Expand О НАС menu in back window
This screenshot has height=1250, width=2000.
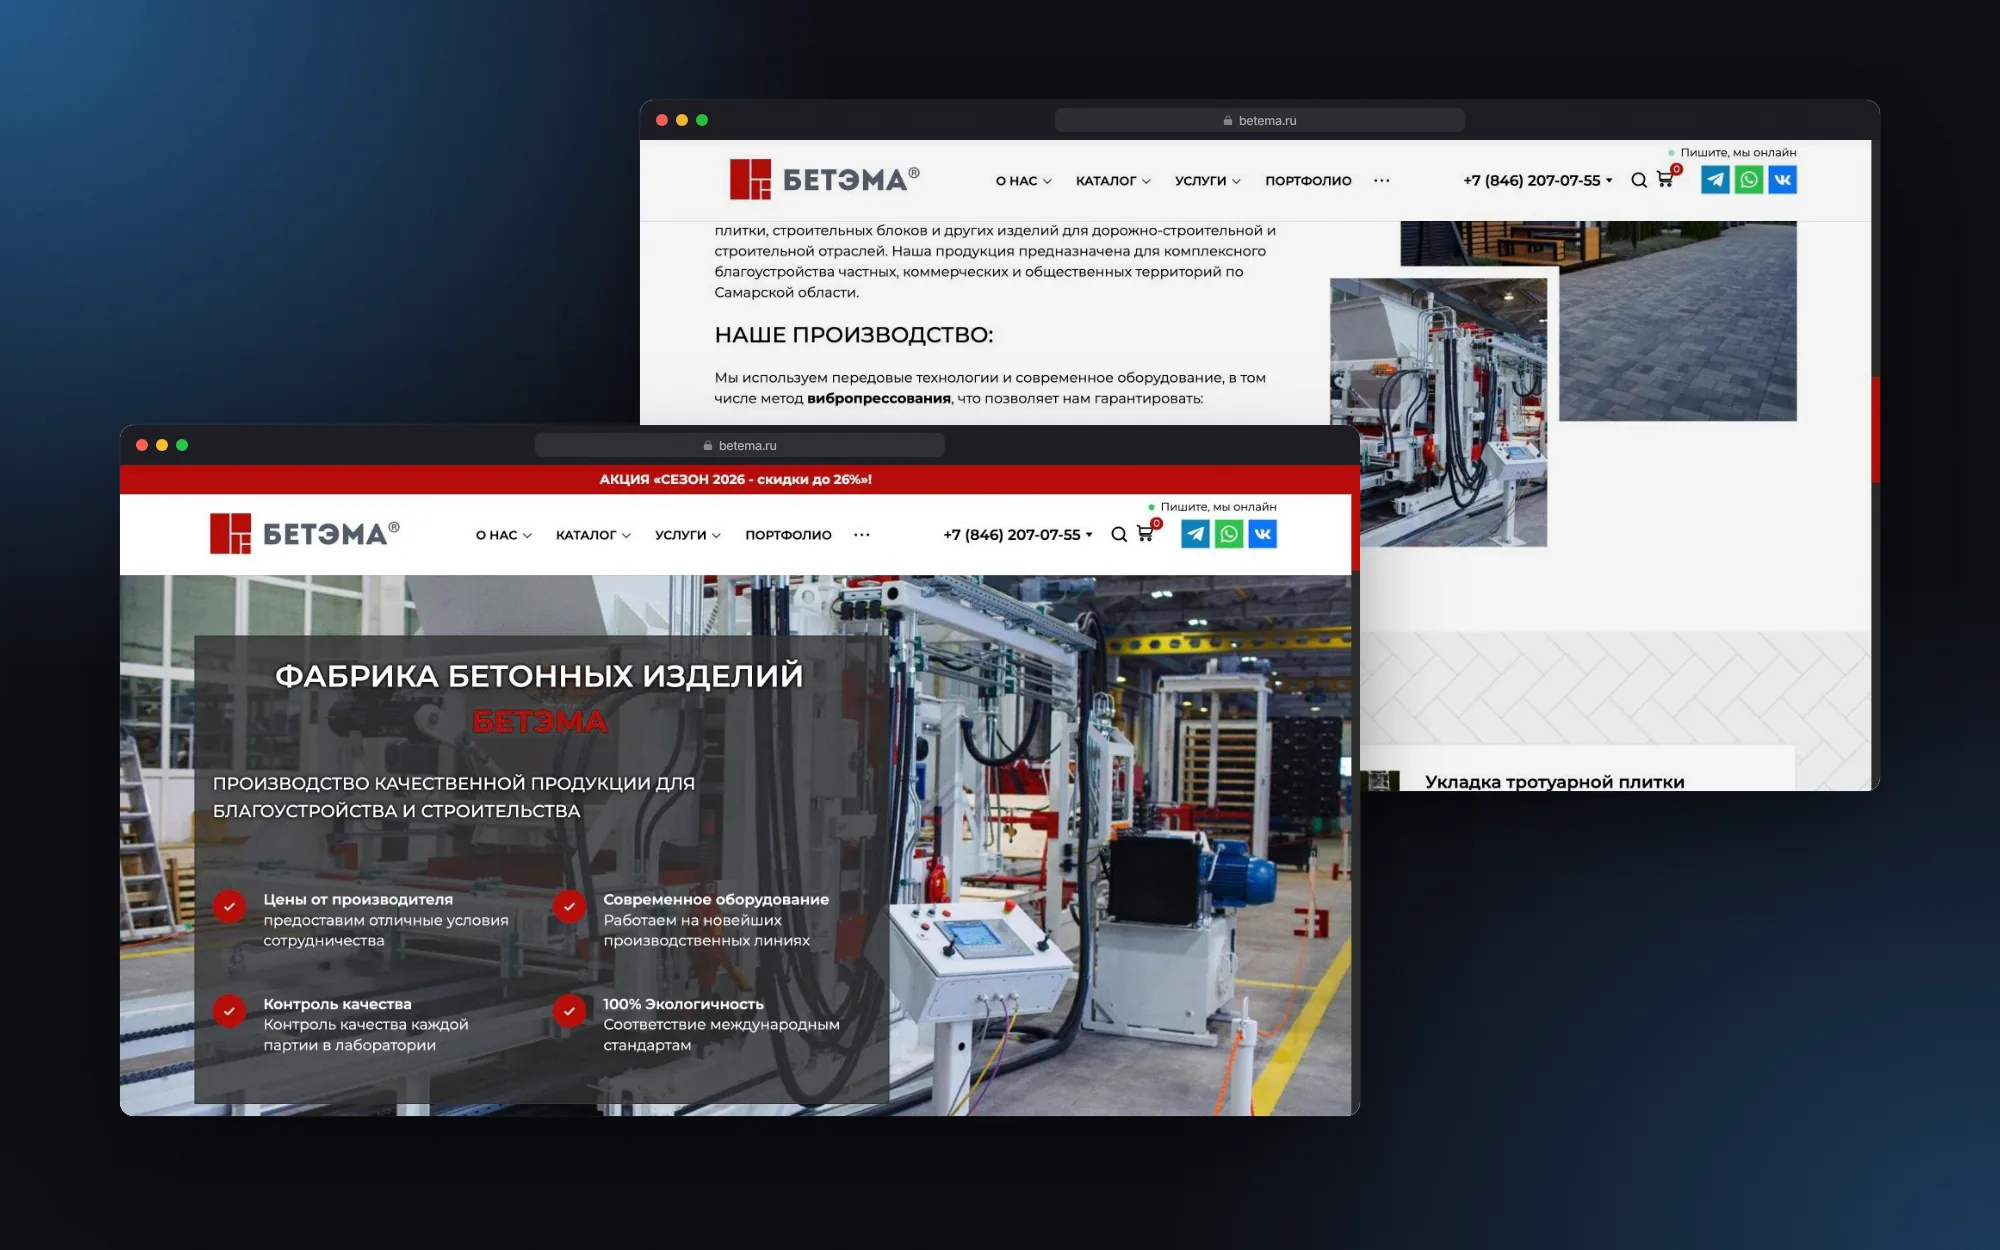click(1024, 181)
